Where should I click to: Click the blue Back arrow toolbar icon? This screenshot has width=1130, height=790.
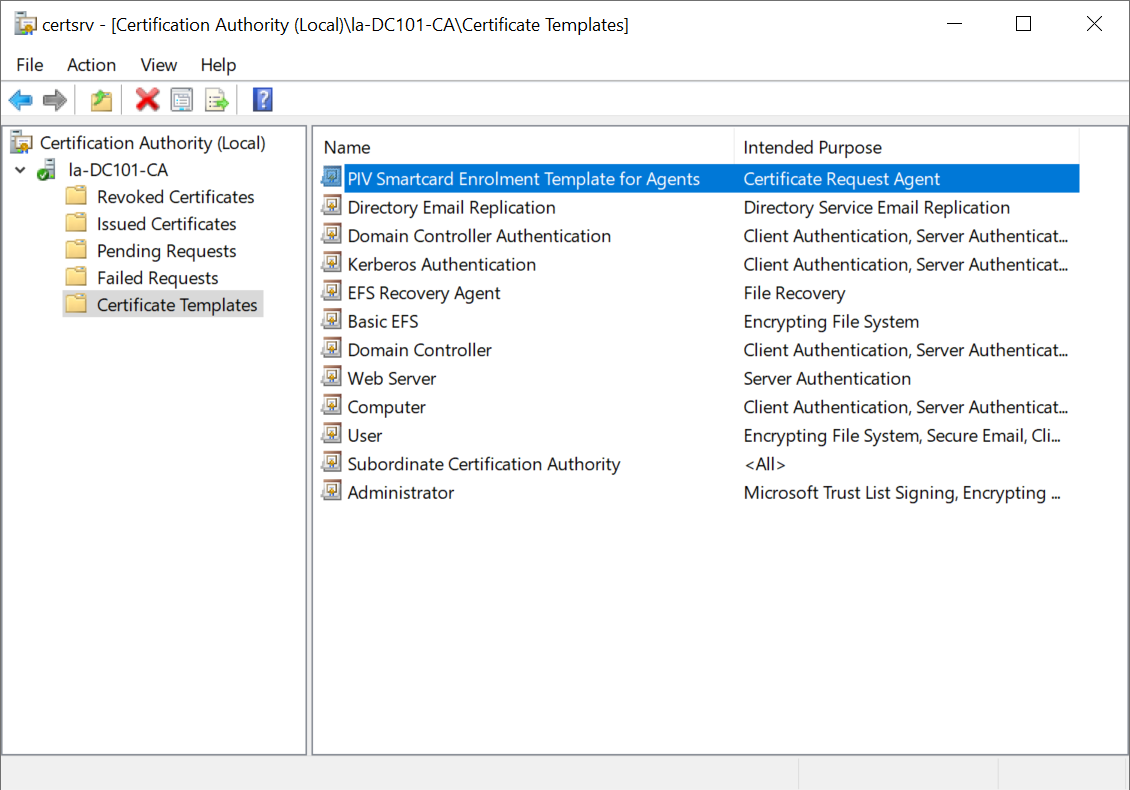pos(21,100)
